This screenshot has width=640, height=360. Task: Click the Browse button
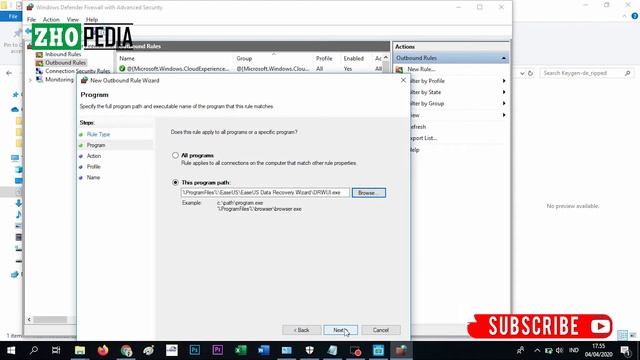tap(369, 193)
